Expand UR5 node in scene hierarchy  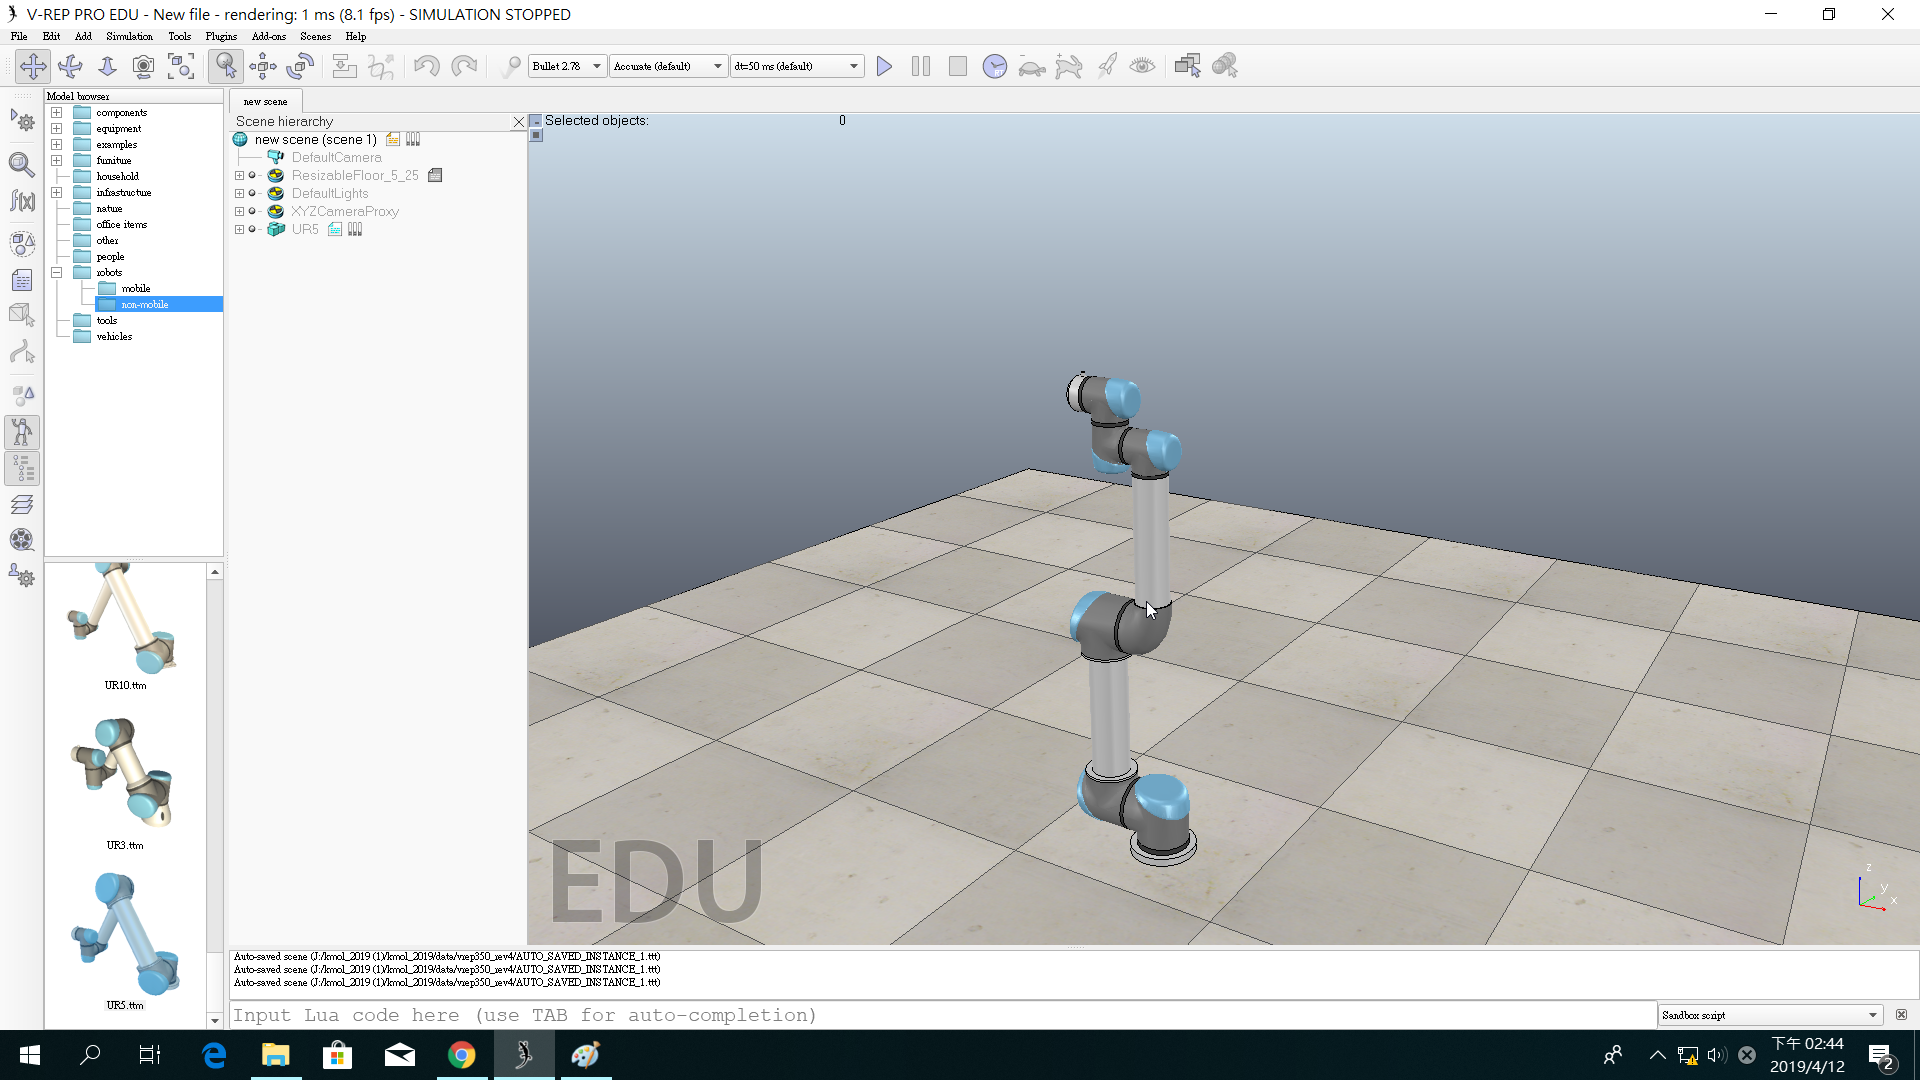239,230
